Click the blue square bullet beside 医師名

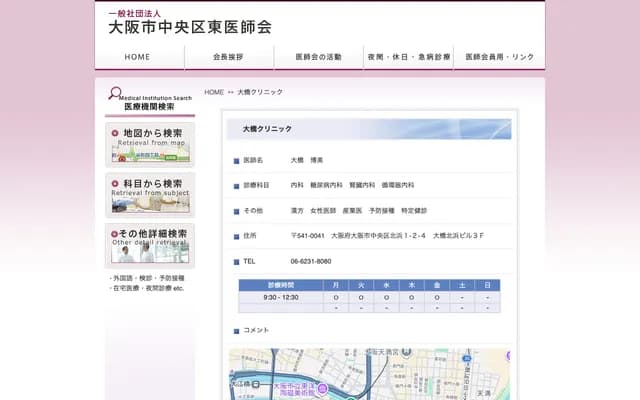235,160
